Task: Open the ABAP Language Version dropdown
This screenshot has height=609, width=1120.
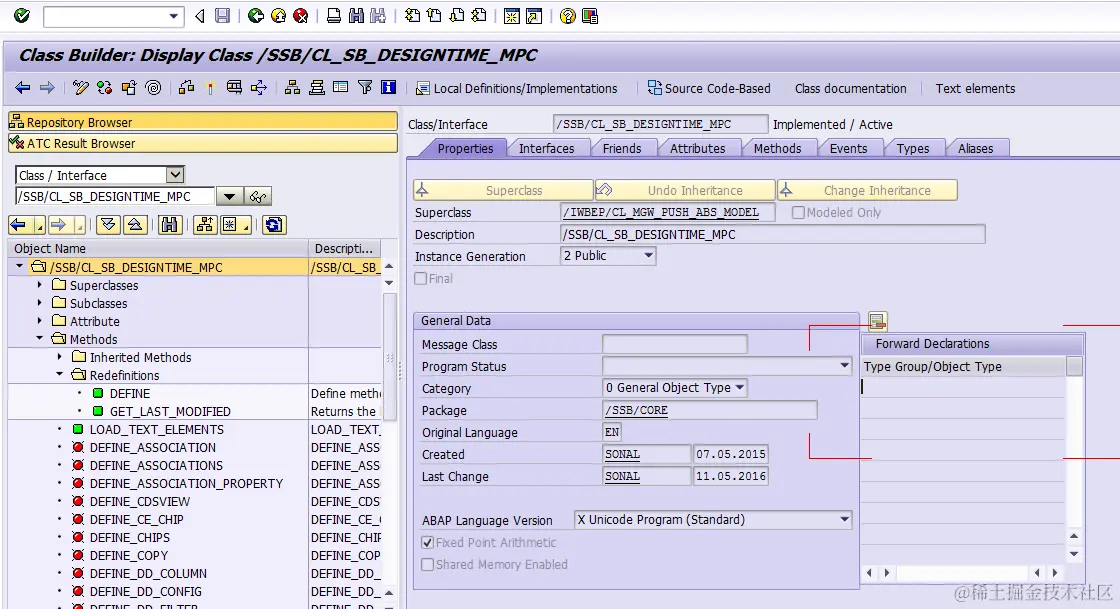Action: [844, 520]
